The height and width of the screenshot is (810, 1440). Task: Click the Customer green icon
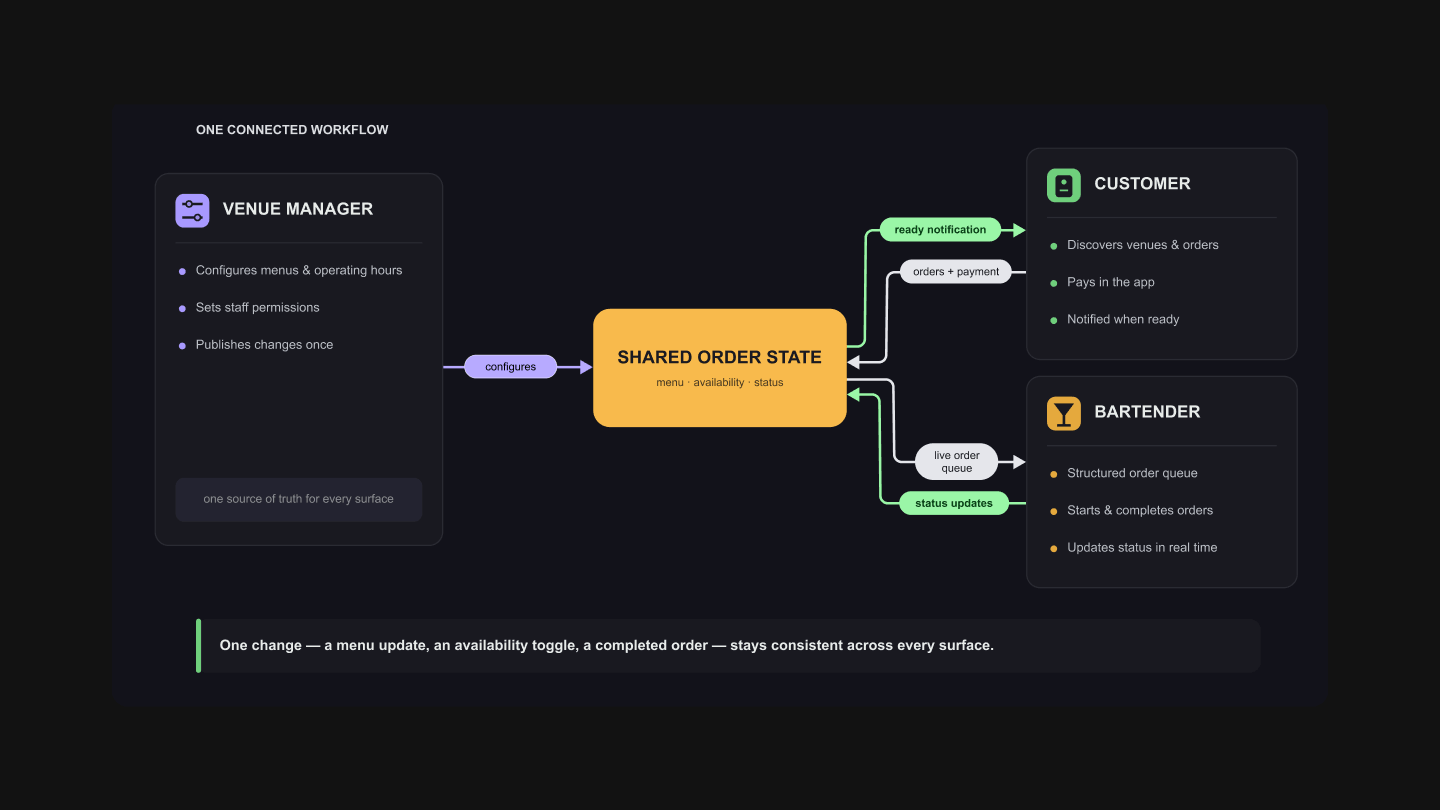pyautogui.click(x=1064, y=185)
